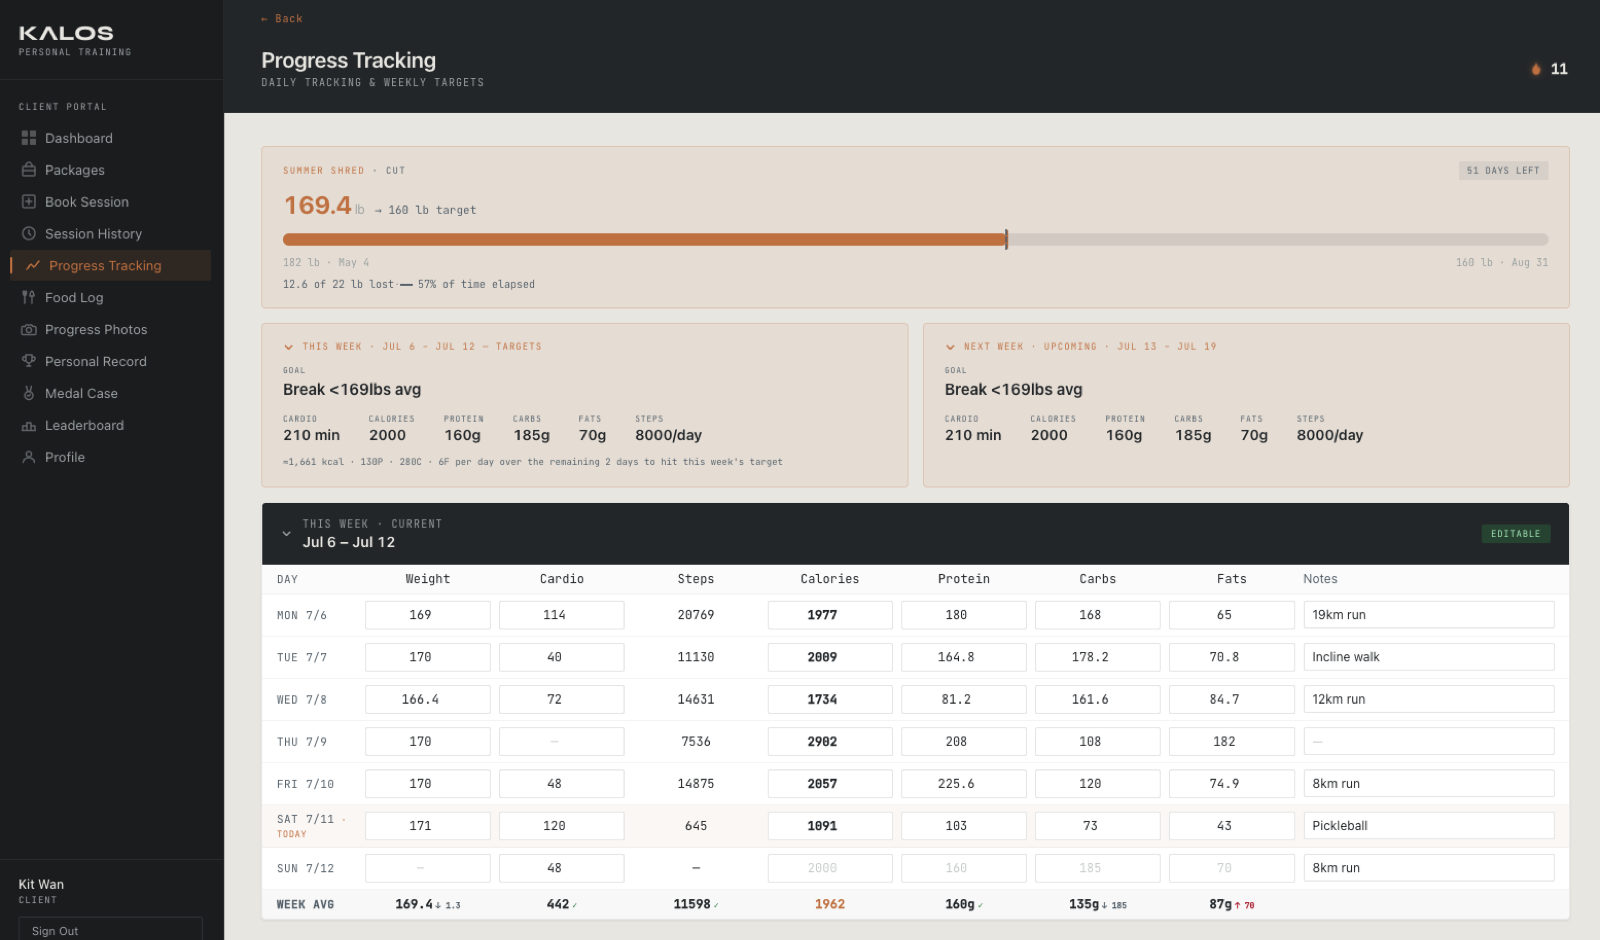Edit Monday's cardio field 114

click(562, 615)
